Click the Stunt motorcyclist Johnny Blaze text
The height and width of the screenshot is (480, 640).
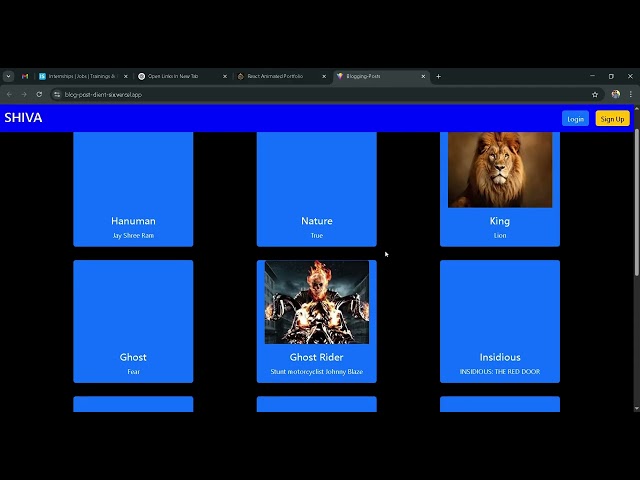[x=317, y=372]
